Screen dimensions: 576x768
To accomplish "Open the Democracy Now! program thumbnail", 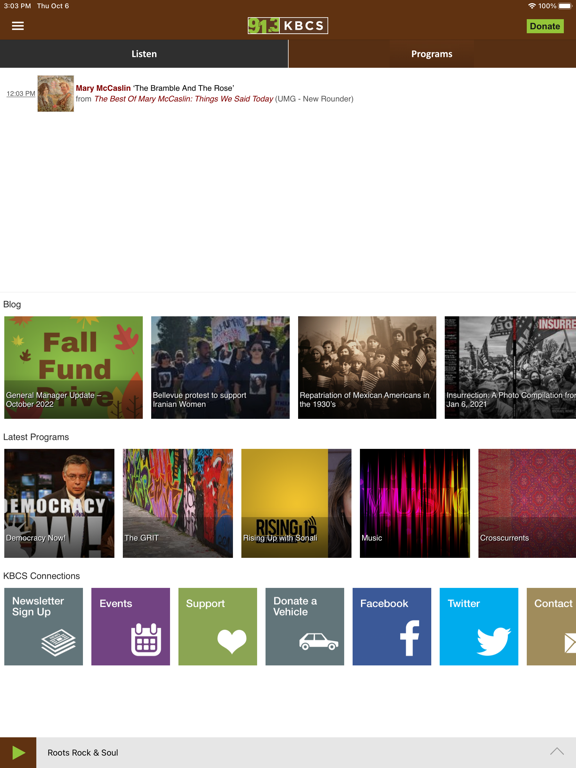I will pos(59,503).
